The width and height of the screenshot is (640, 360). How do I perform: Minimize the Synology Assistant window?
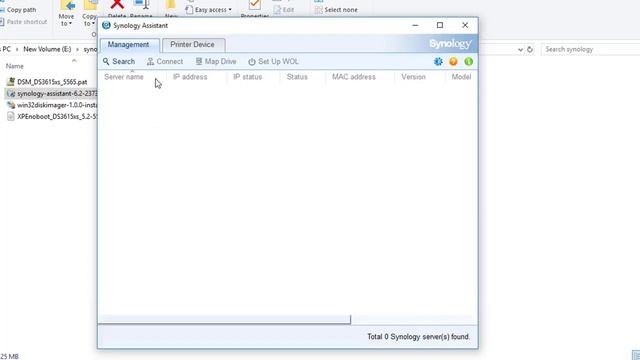(x=416, y=25)
